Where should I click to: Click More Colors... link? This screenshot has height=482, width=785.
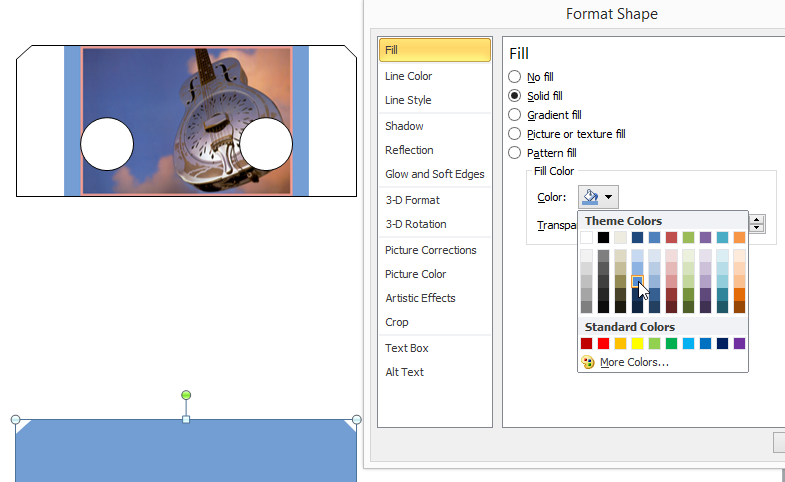pyautogui.click(x=634, y=362)
